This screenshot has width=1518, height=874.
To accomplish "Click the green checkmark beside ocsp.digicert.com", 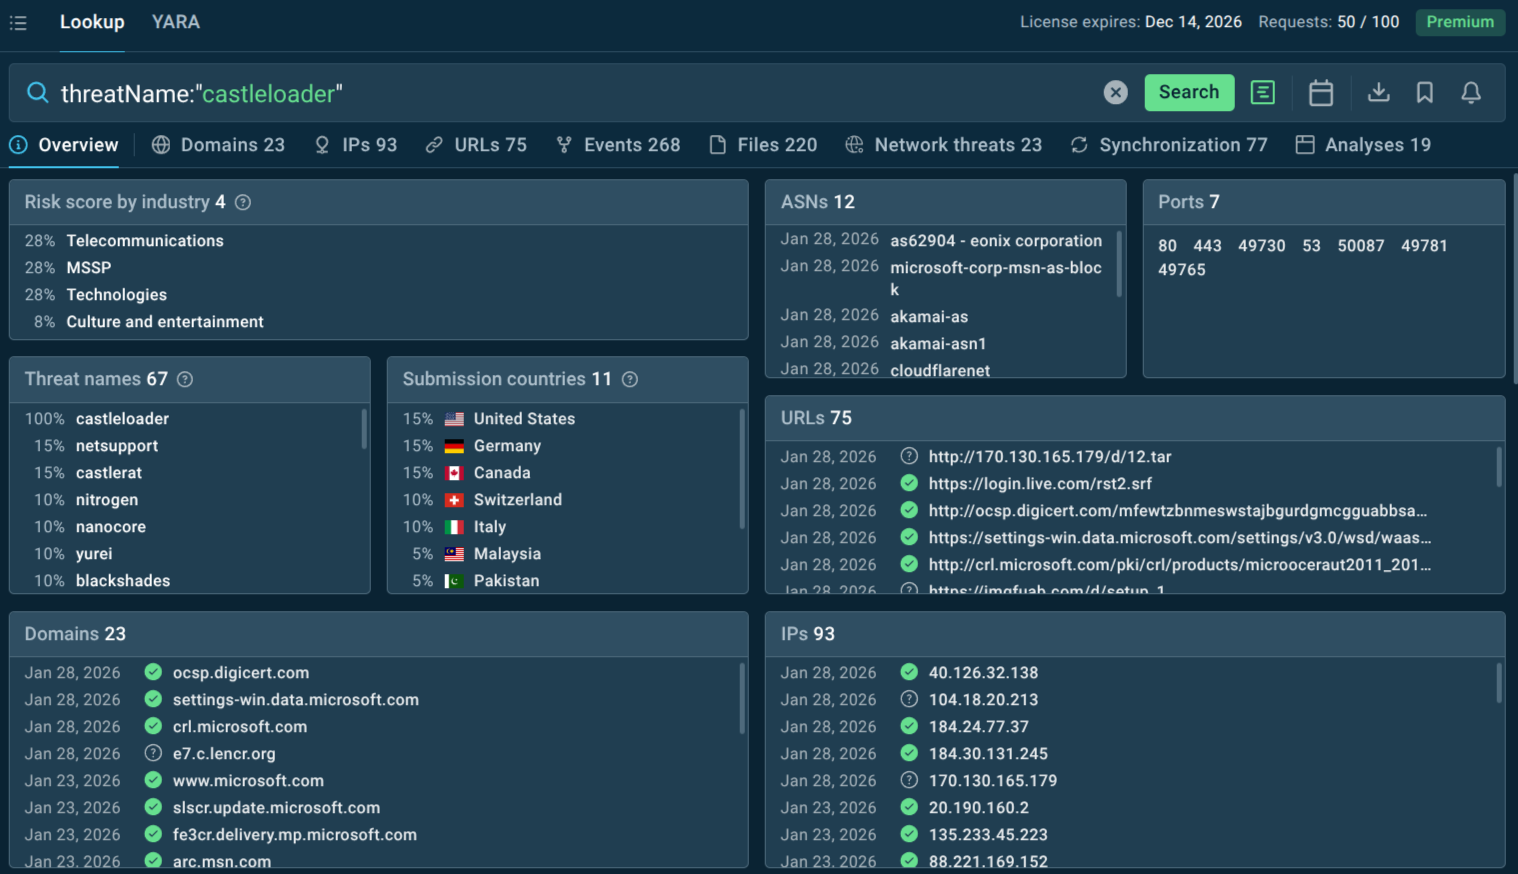I will [153, 672].
